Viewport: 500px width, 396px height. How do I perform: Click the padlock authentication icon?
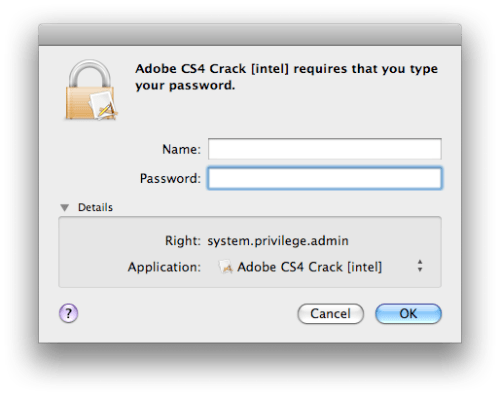tap(91, 90)
